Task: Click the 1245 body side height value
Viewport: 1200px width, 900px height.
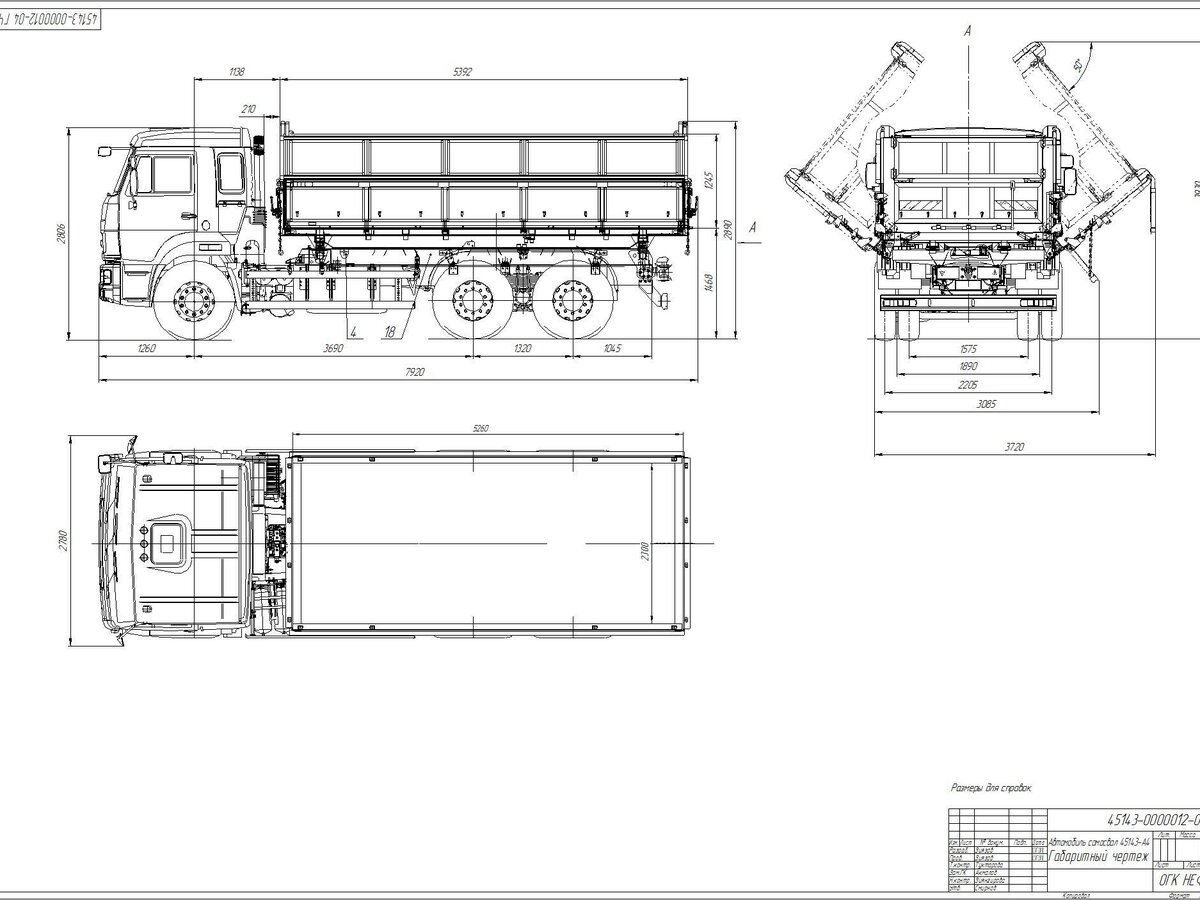Action: [707, 180]
